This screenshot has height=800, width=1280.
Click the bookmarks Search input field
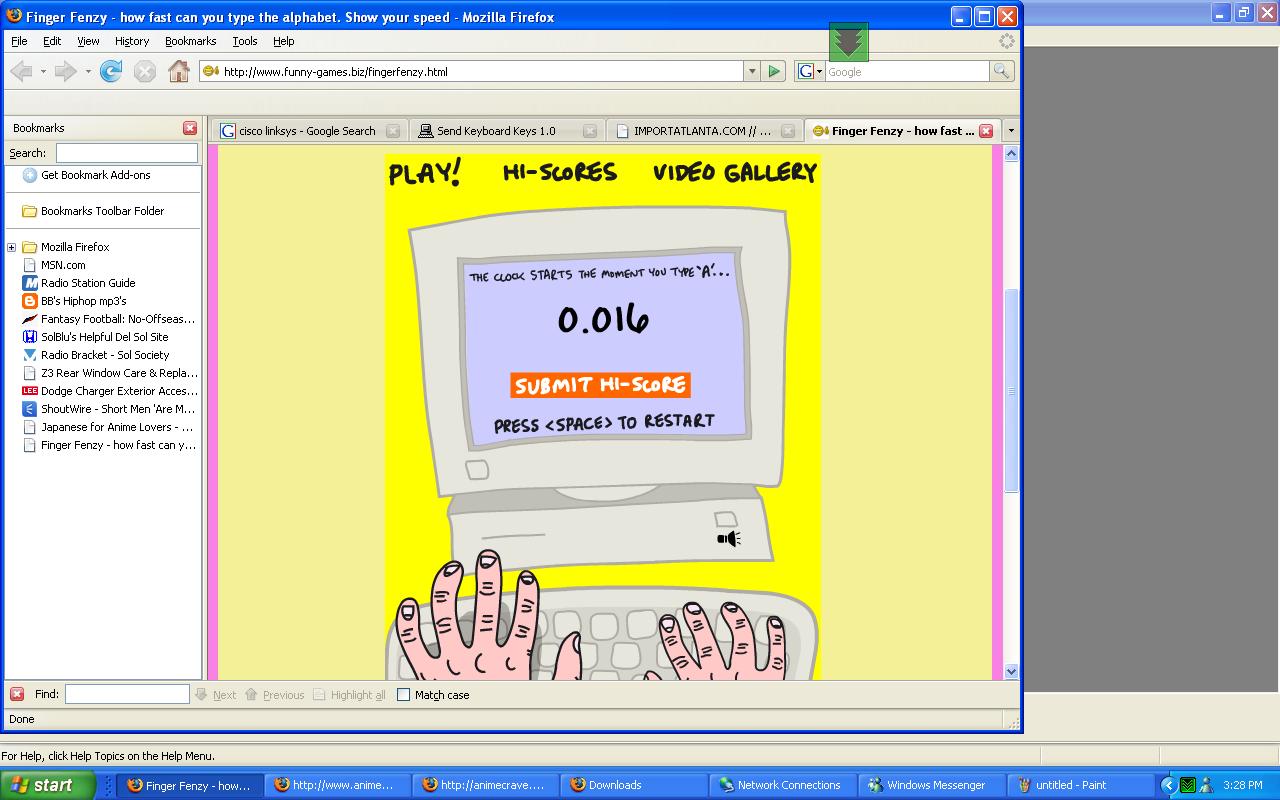click(x=126, y=153)
